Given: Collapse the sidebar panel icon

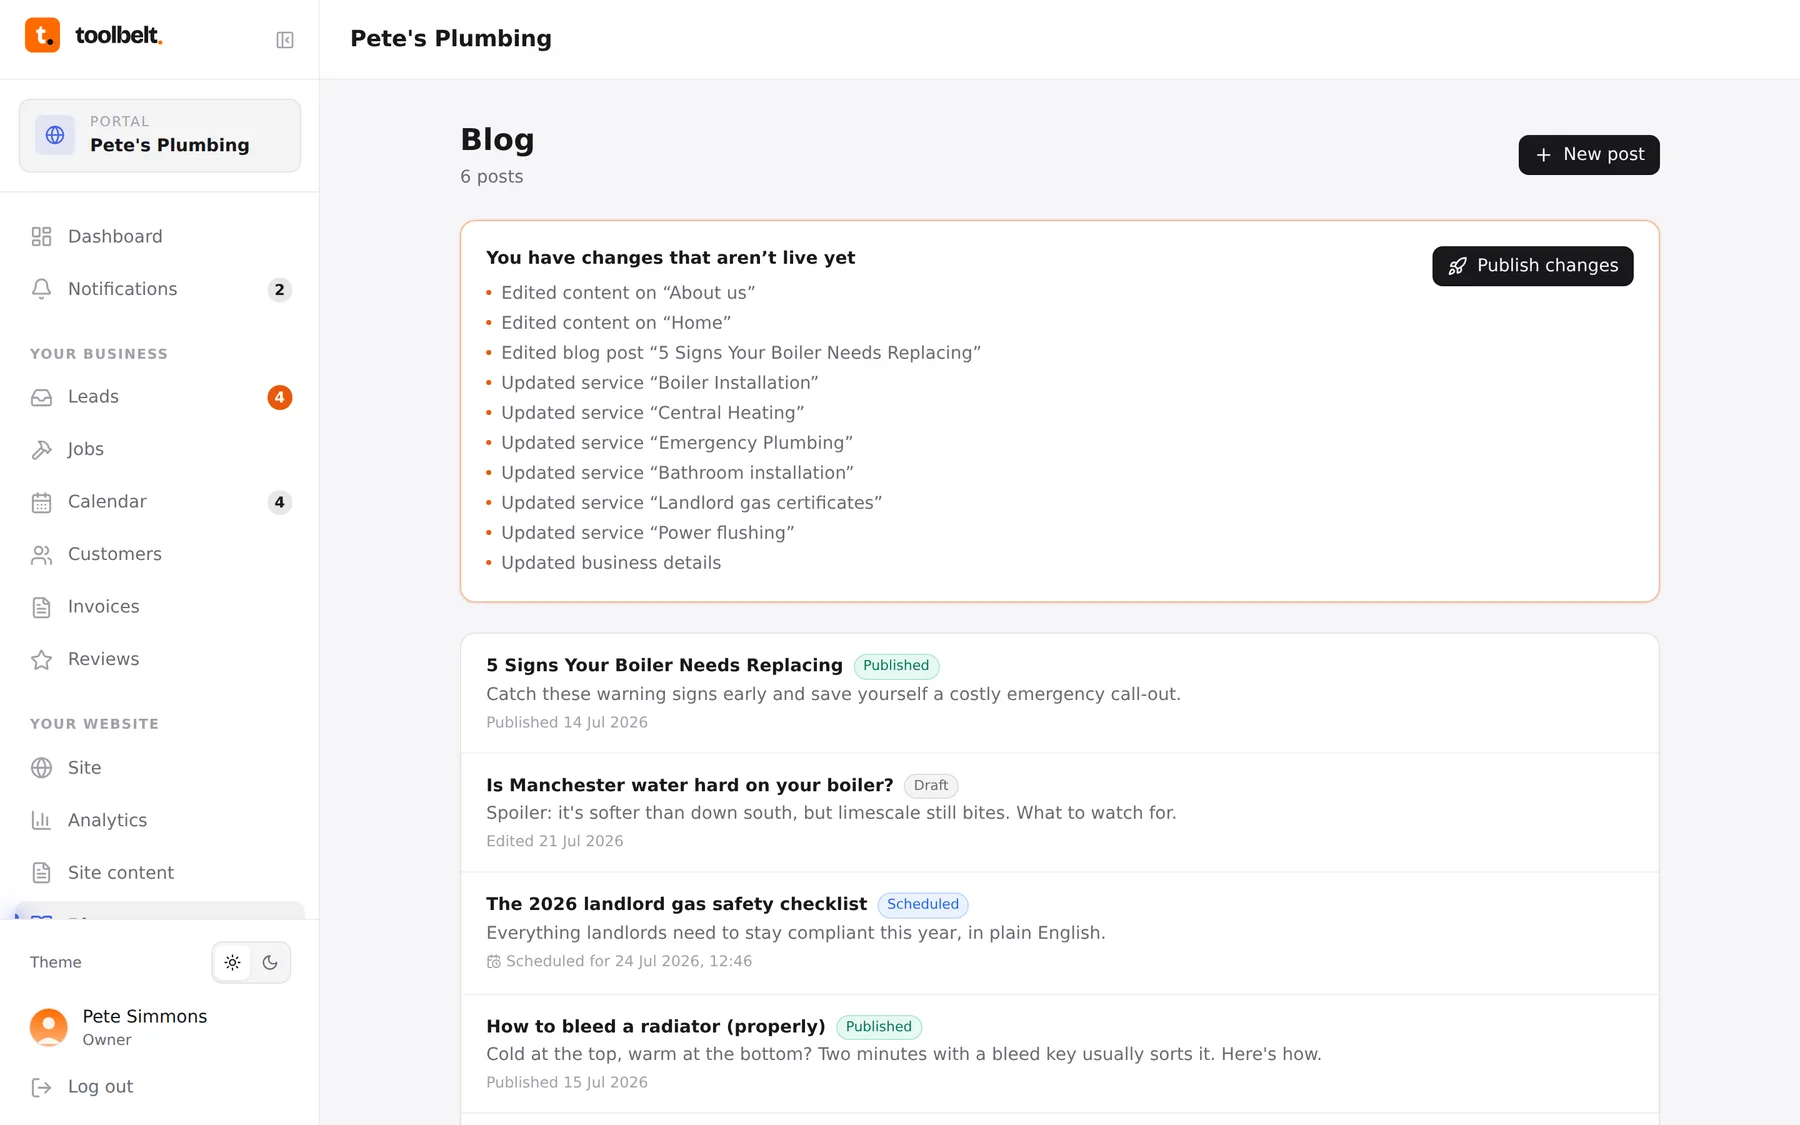Looking at the screenshot, I should (285, 40).
